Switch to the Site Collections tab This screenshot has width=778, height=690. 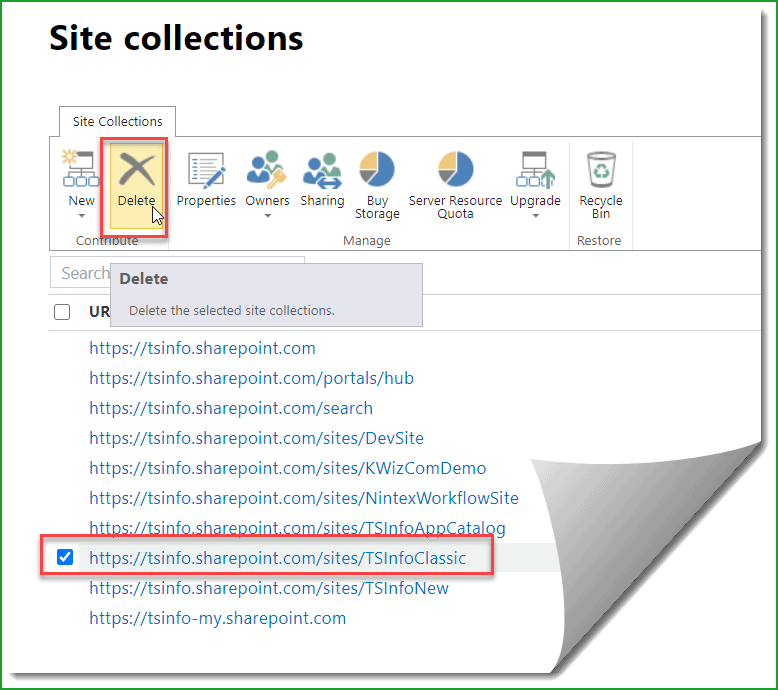(x=118, y=122)
